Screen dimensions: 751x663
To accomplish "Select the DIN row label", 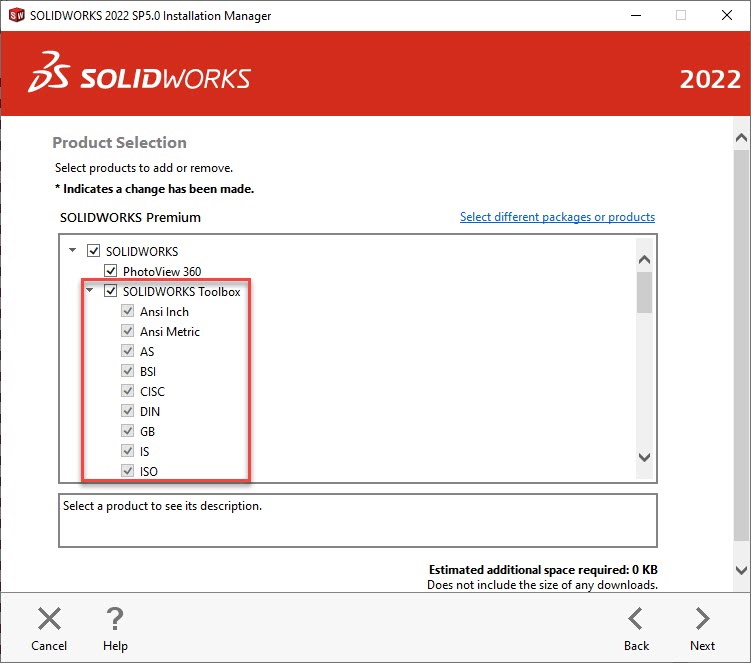I will tap(150, 412).
